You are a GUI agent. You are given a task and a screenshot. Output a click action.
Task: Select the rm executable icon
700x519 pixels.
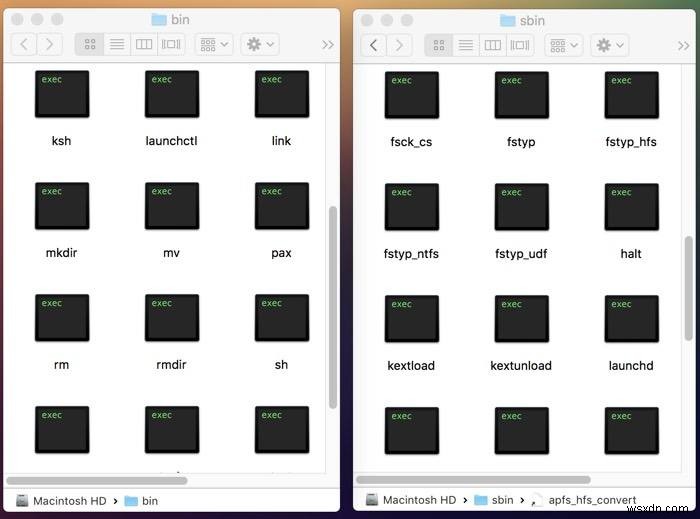pos(62,318)
